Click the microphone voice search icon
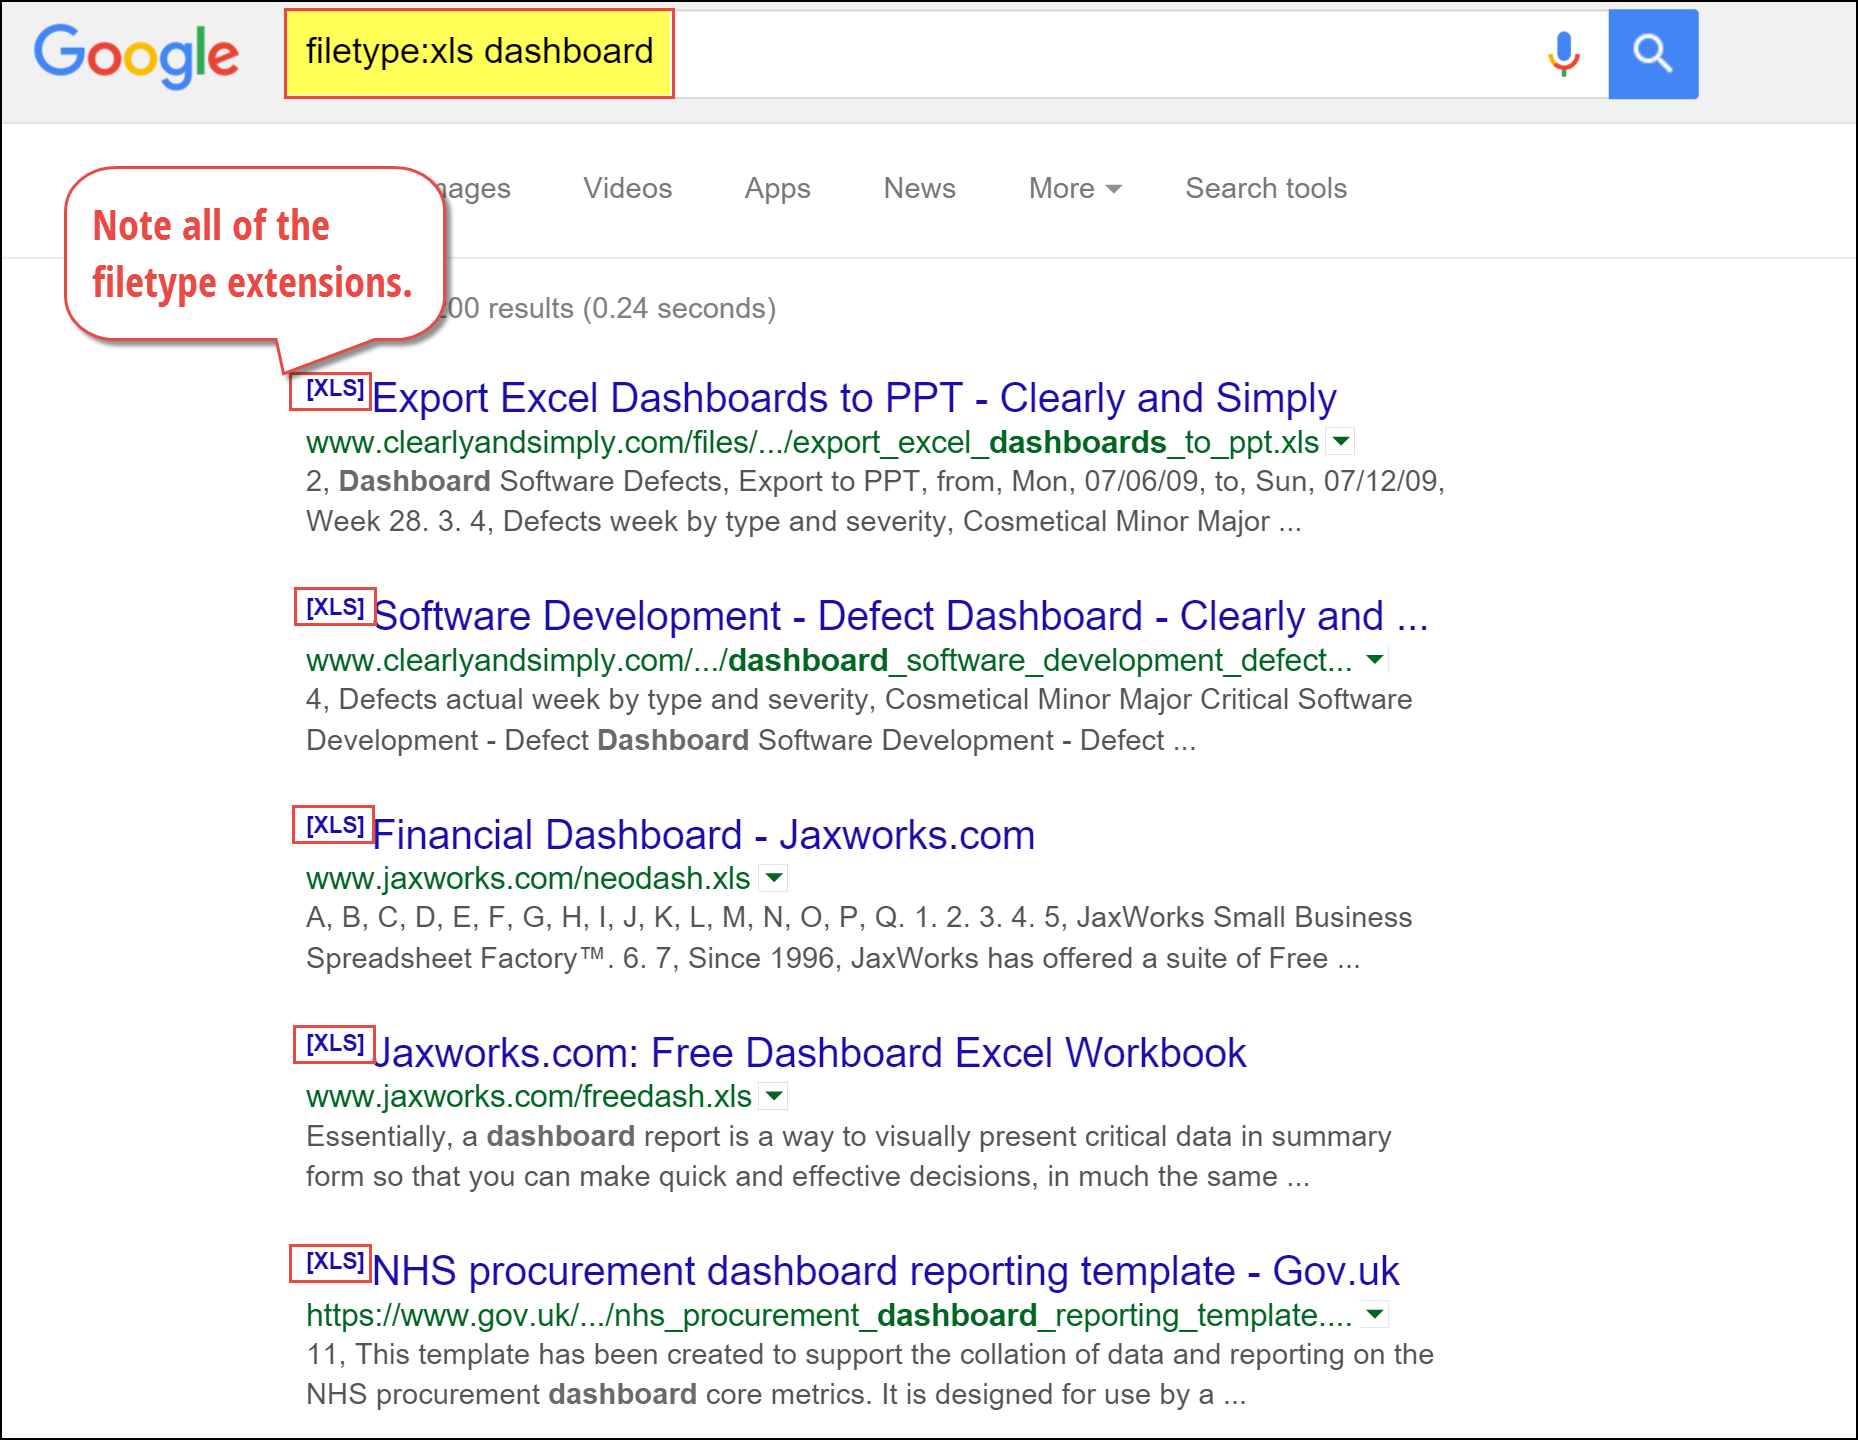This screenshot has height=1440, width=1858. tap(1564, 54)
